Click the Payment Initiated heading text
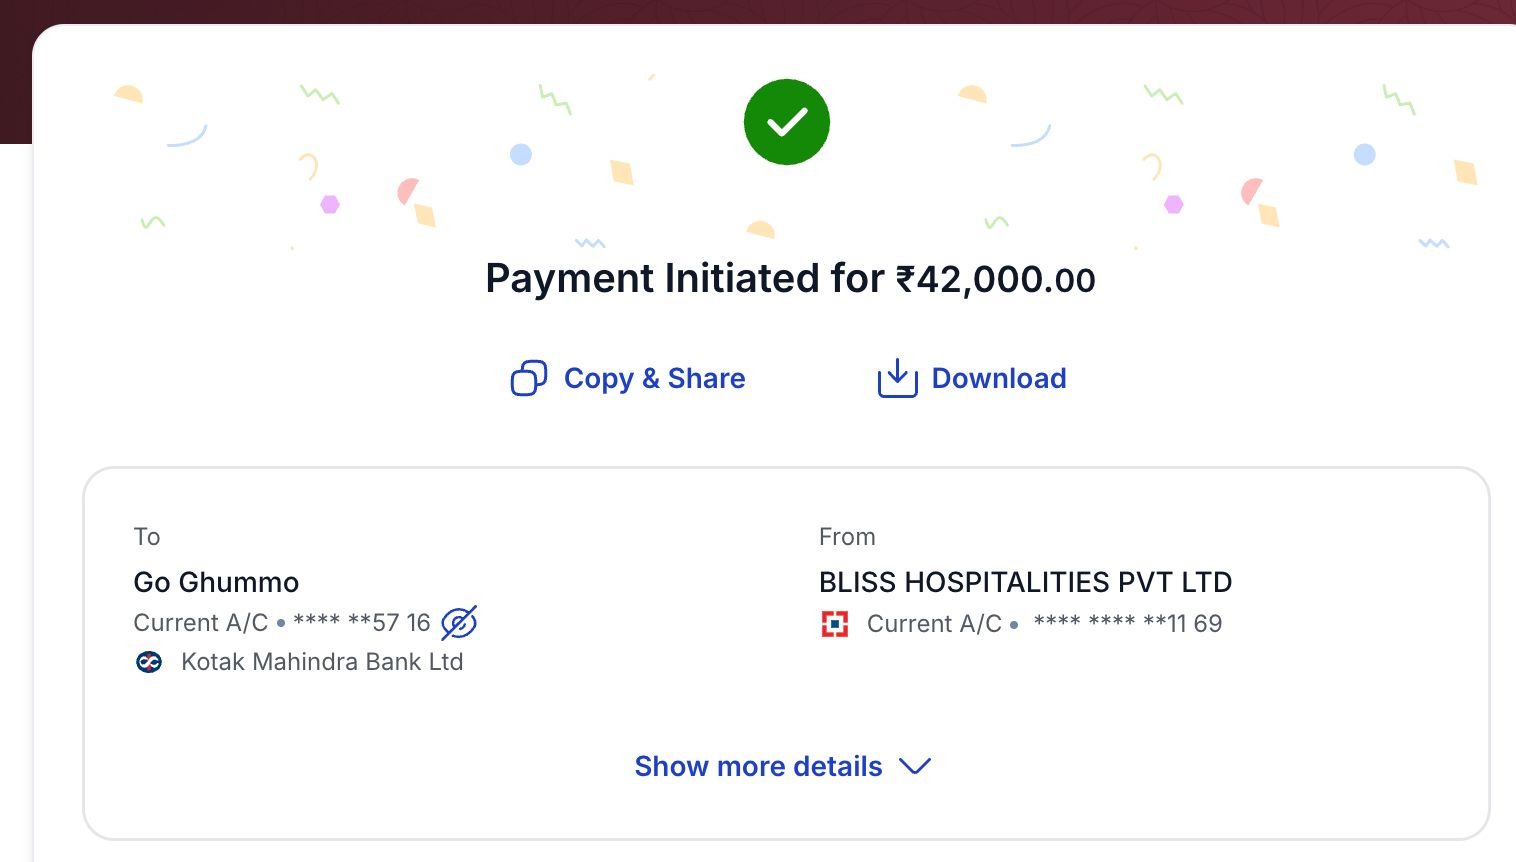The height and width of the screenshot is (862, 1516). tap(684, 279)
